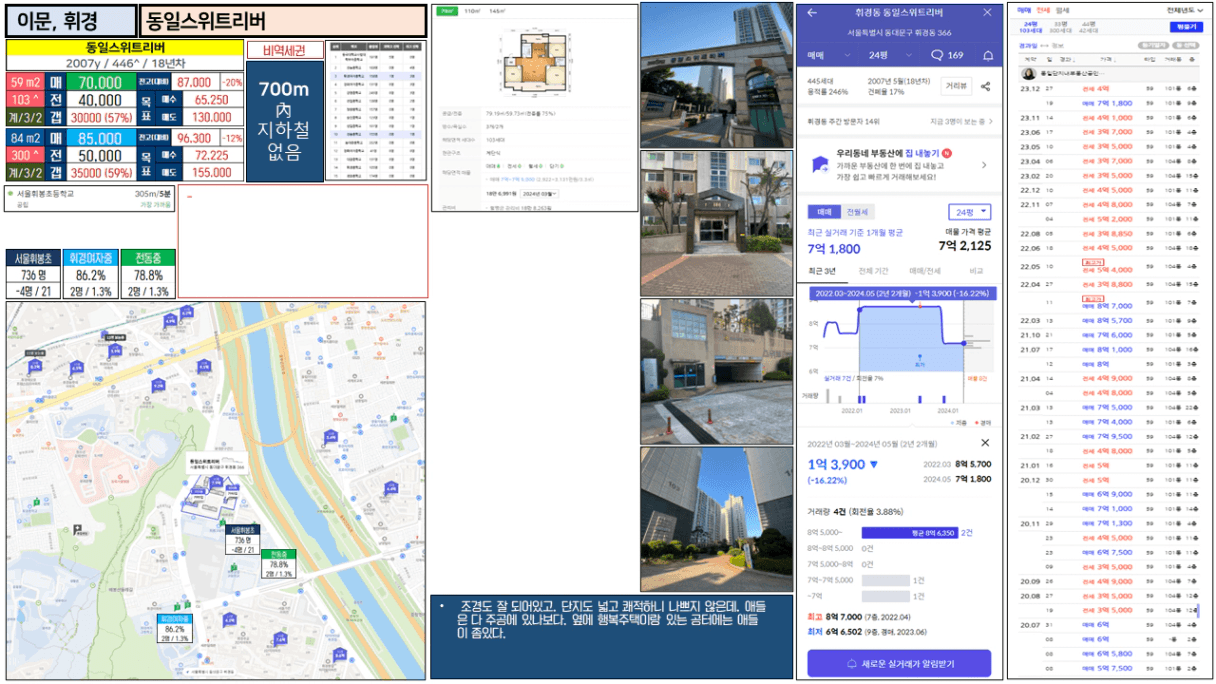The image size is (1216, 684).
Task: Open the photo of the building entrance doors
Action: [716, 223]
